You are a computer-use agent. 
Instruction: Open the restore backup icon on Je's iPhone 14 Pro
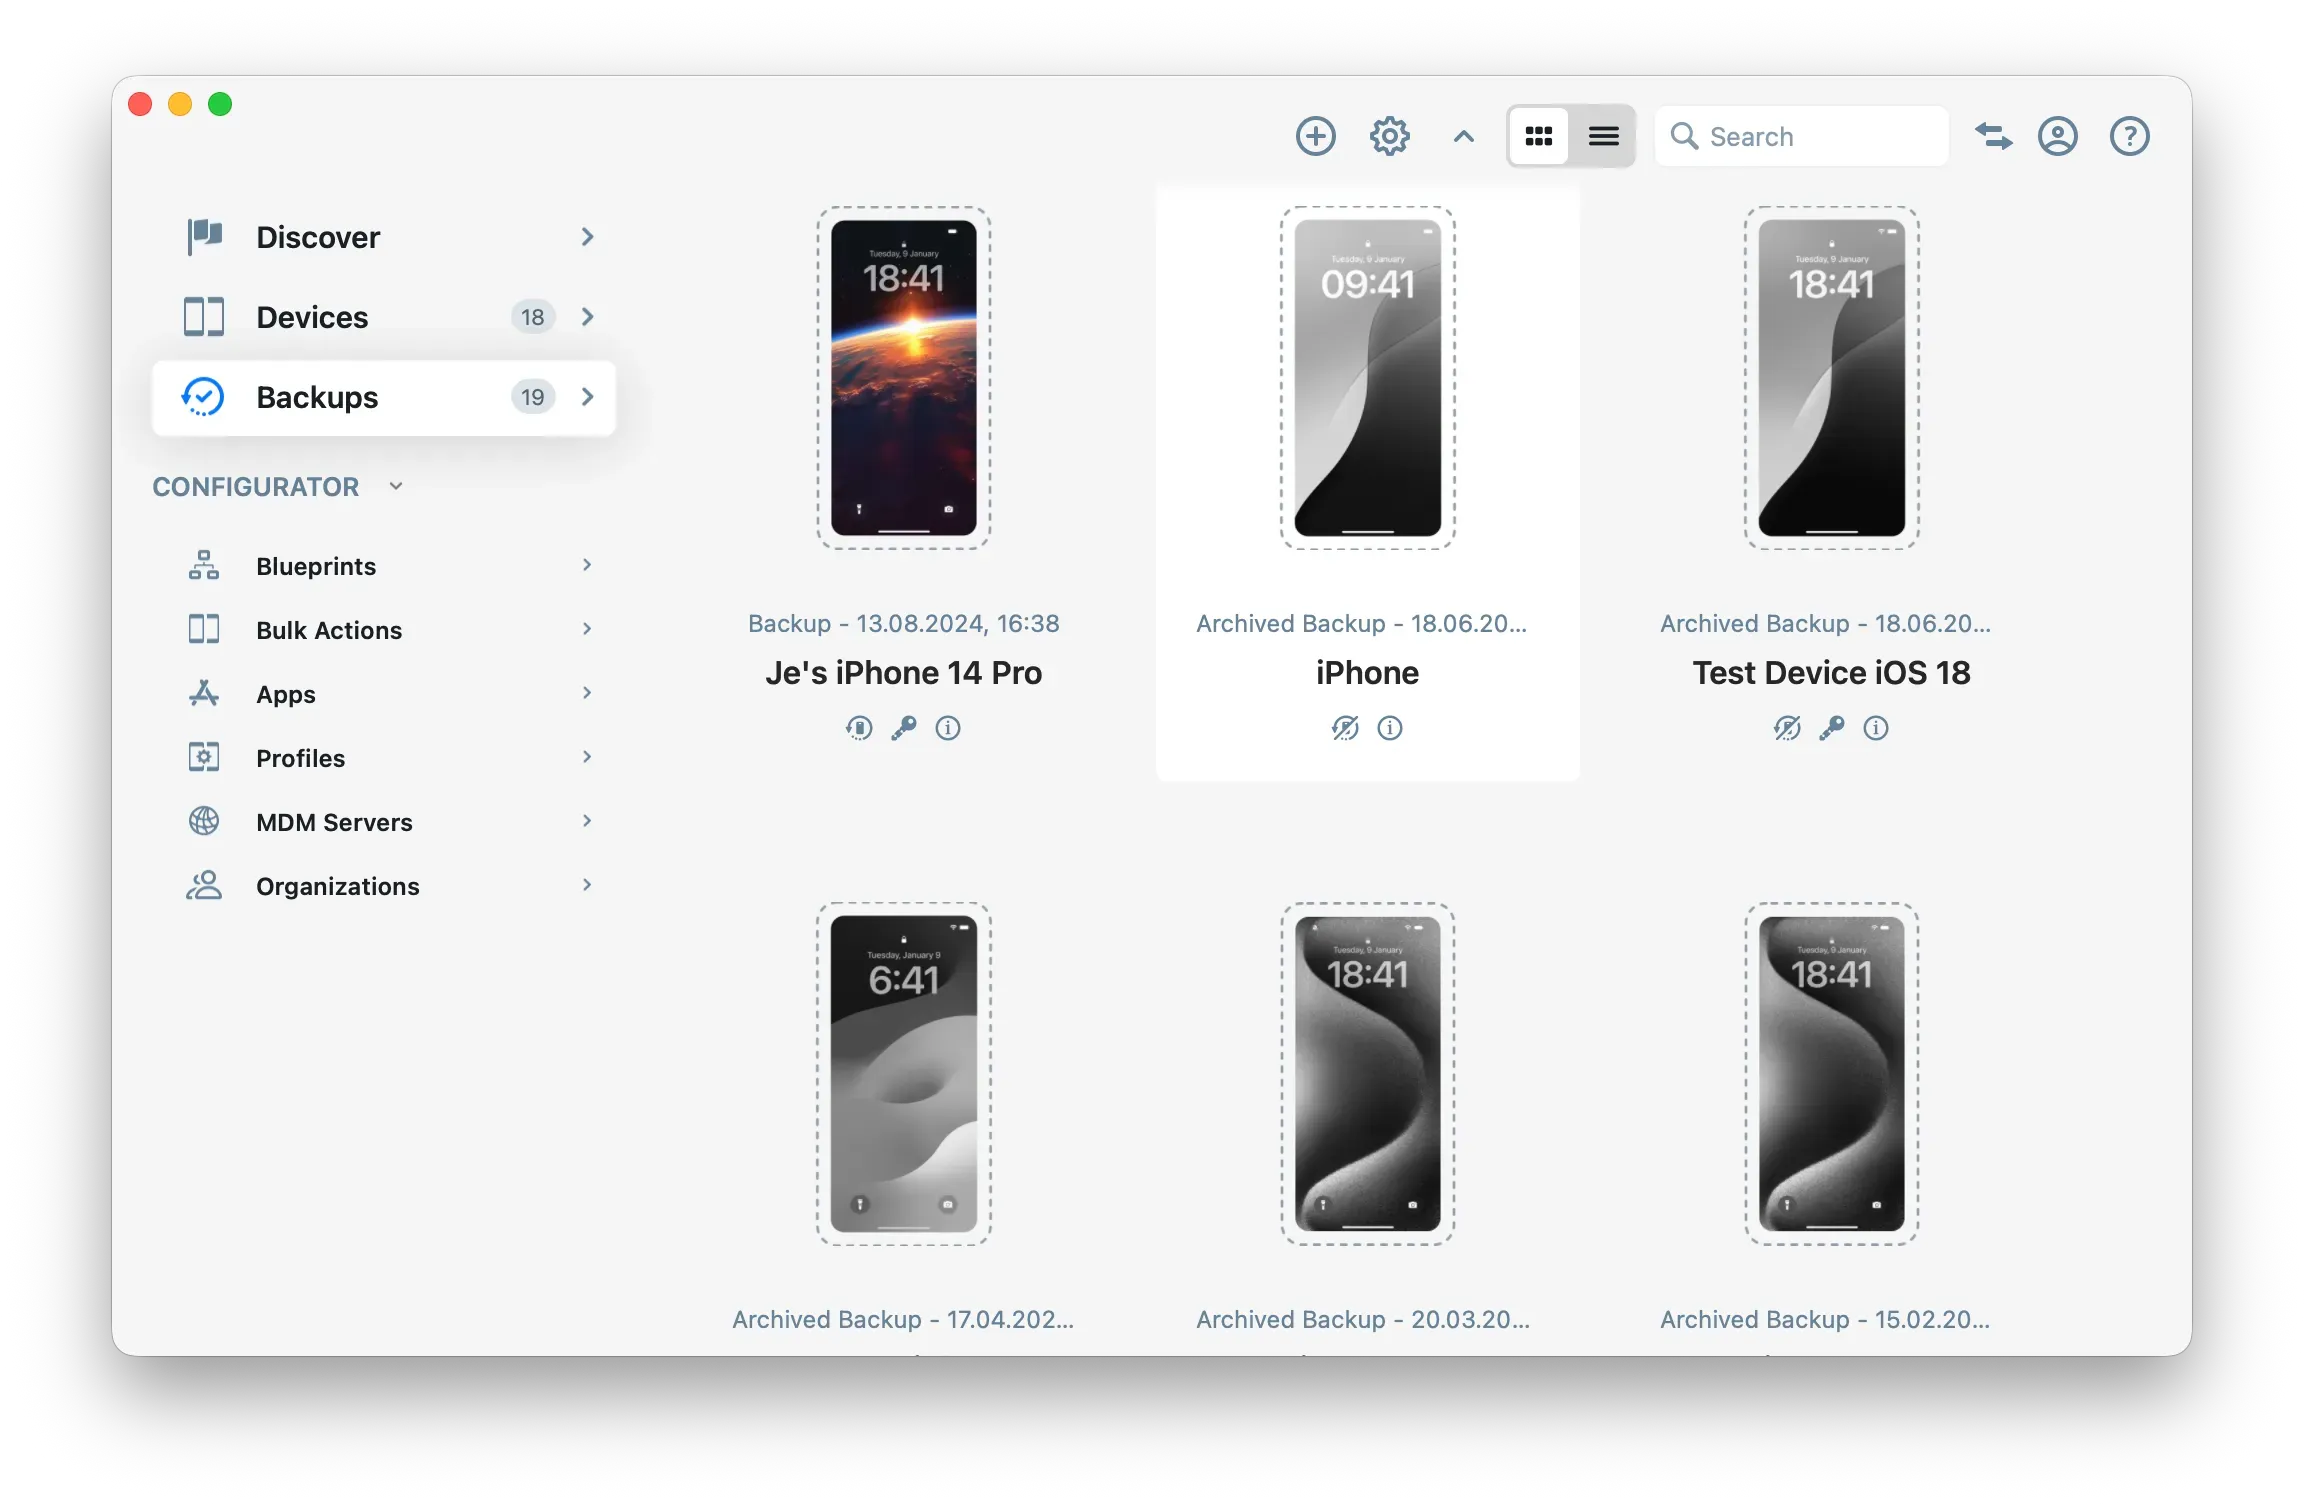pos(858,728)
